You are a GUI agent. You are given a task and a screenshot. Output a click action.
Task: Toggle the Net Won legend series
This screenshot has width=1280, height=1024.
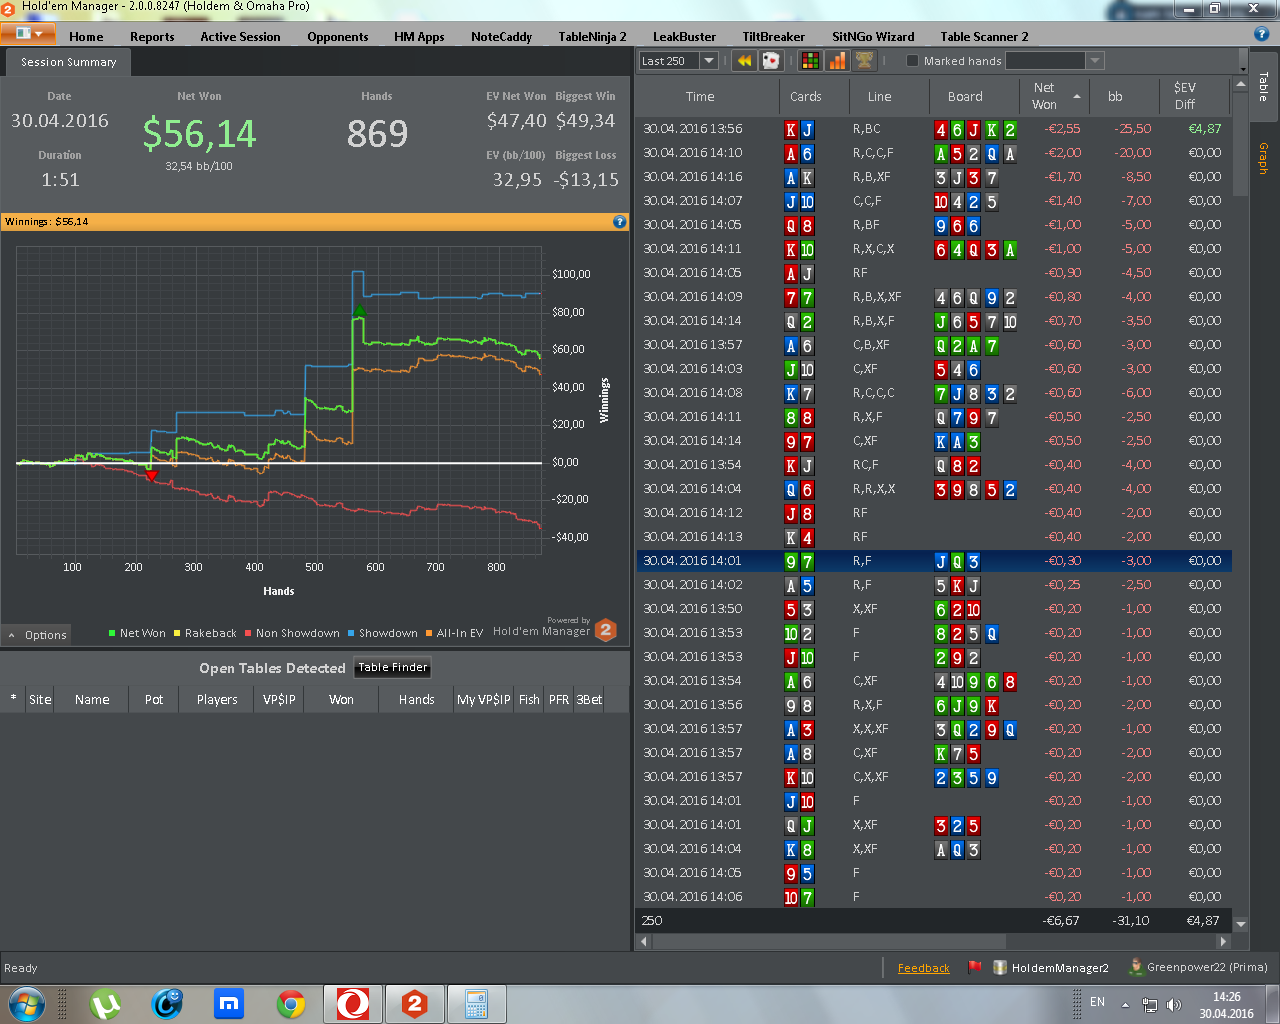click(x=137, y=633)
